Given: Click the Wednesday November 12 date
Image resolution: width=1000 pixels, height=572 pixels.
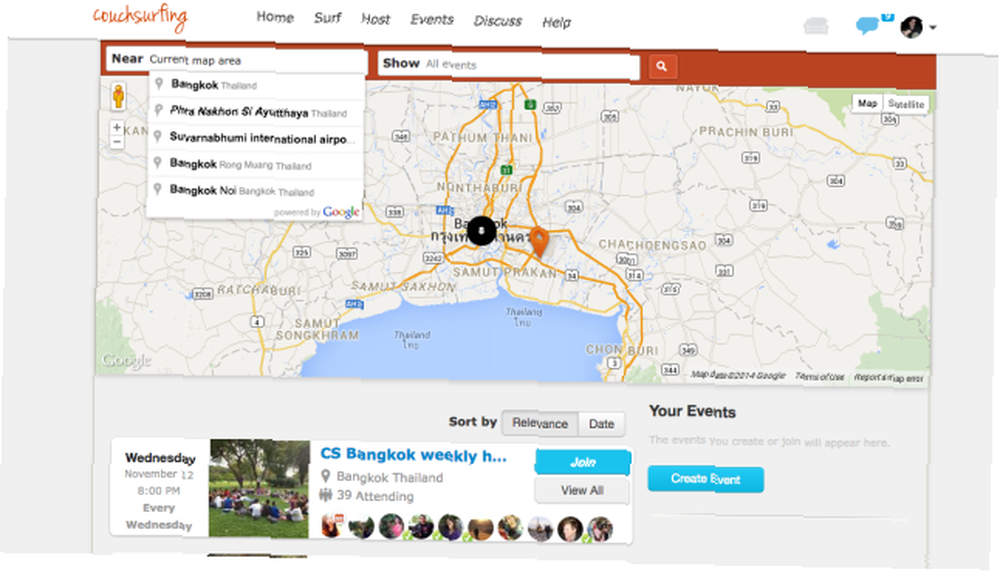Looking at the screenshot, I should point(159,466).
